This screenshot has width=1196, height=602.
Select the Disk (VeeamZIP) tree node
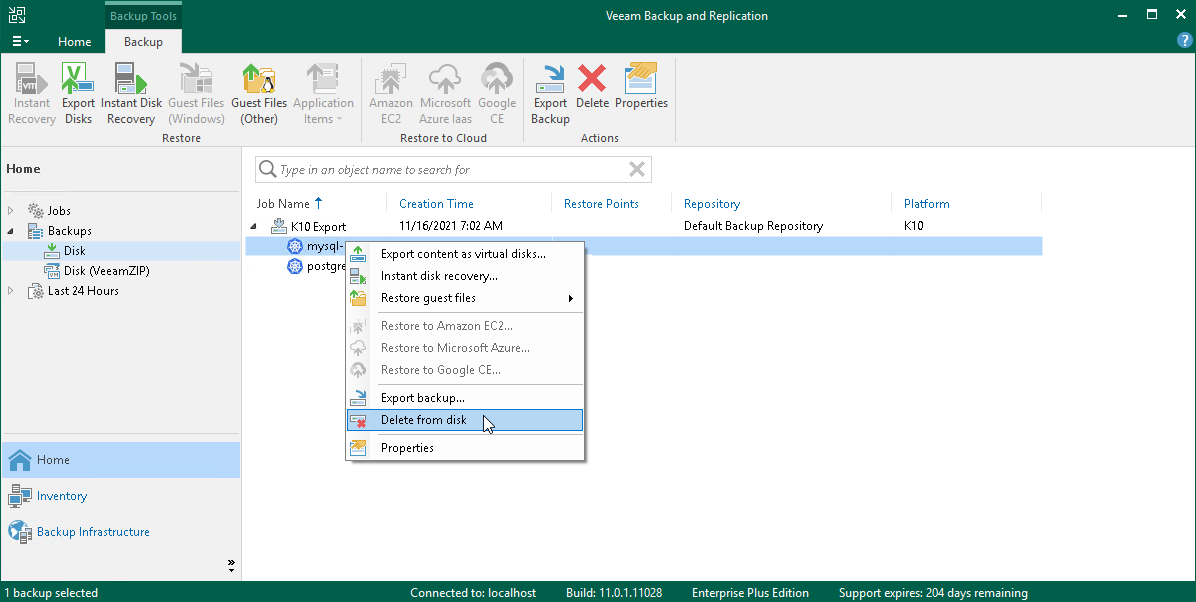click(107, 271)
